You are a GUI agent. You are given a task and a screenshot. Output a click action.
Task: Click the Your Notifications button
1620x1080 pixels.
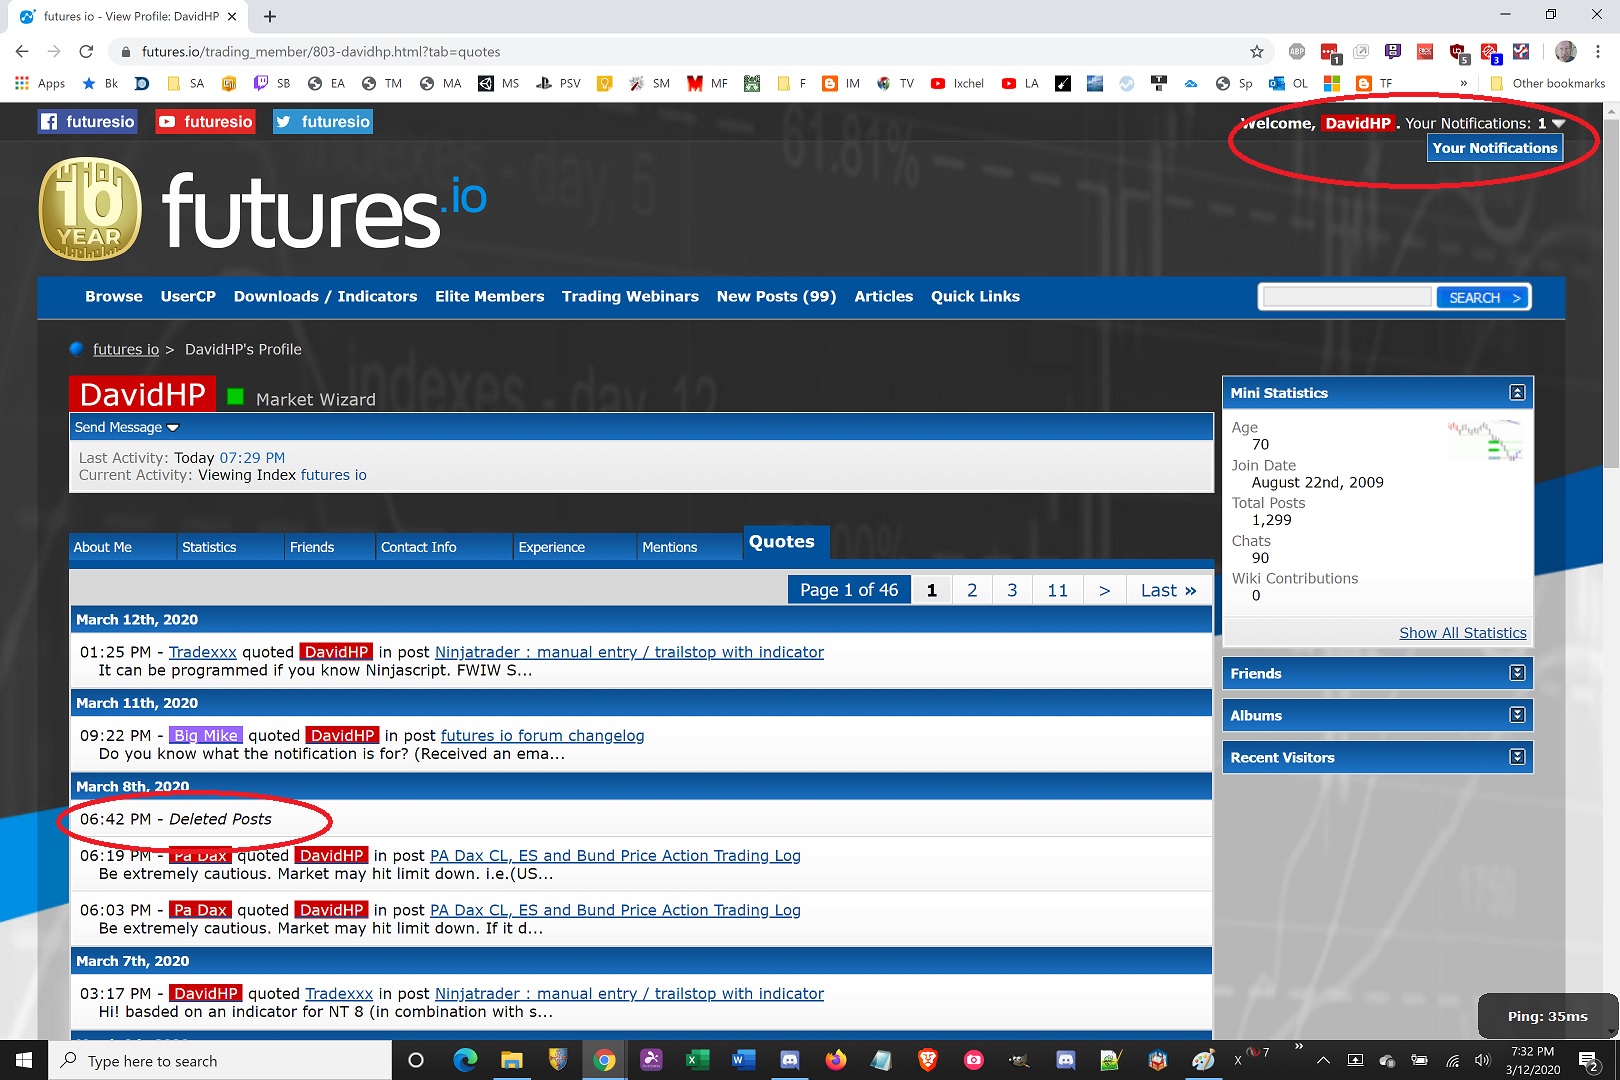[x=1495, y=148]
